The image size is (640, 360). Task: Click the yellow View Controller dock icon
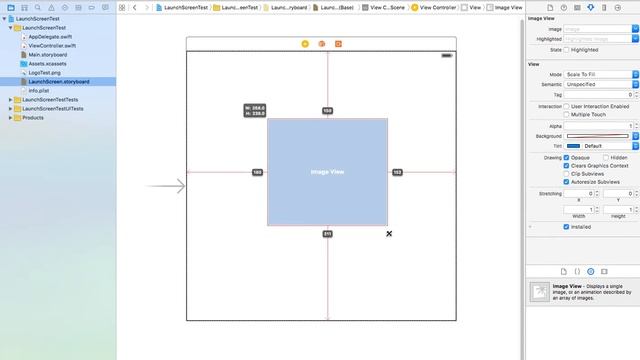305,44
